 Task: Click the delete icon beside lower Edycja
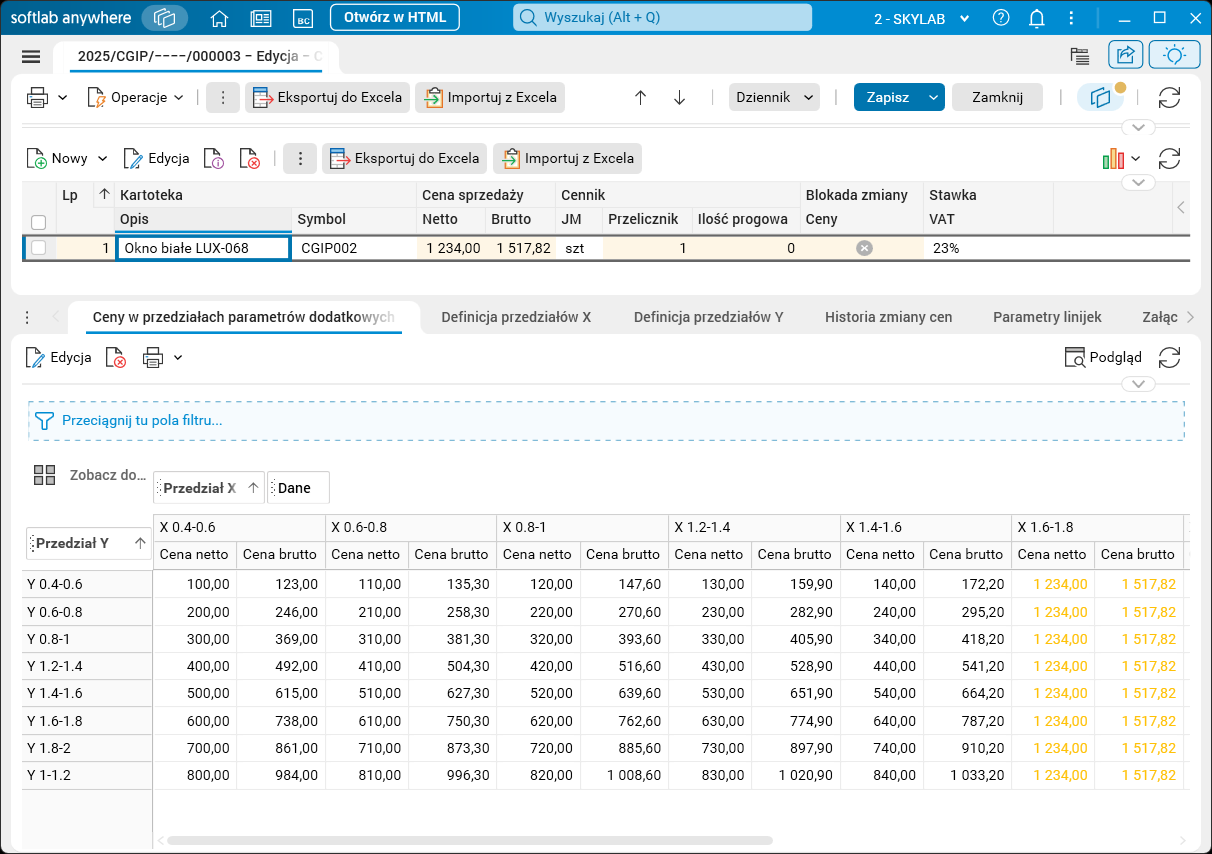(x=117, y=358)
